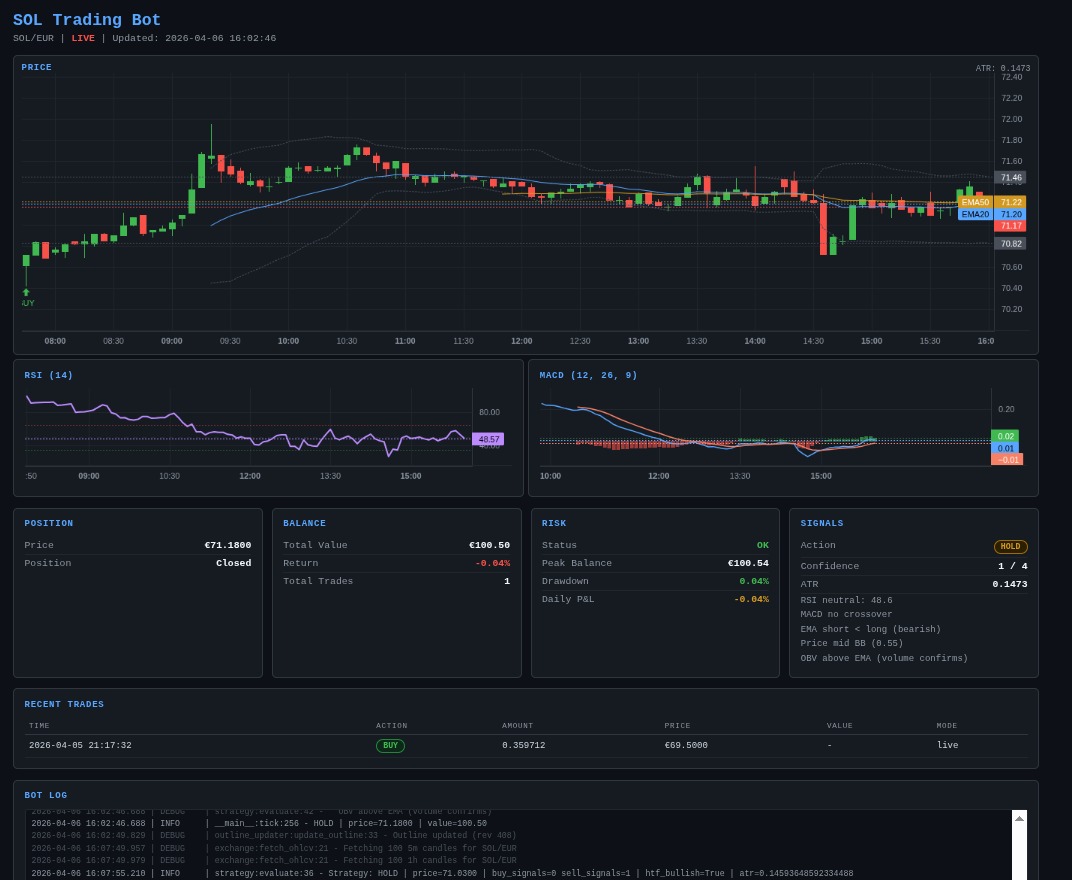Select the RSI value badge showing 48.57
The image size is (1072, 880).
489,439
